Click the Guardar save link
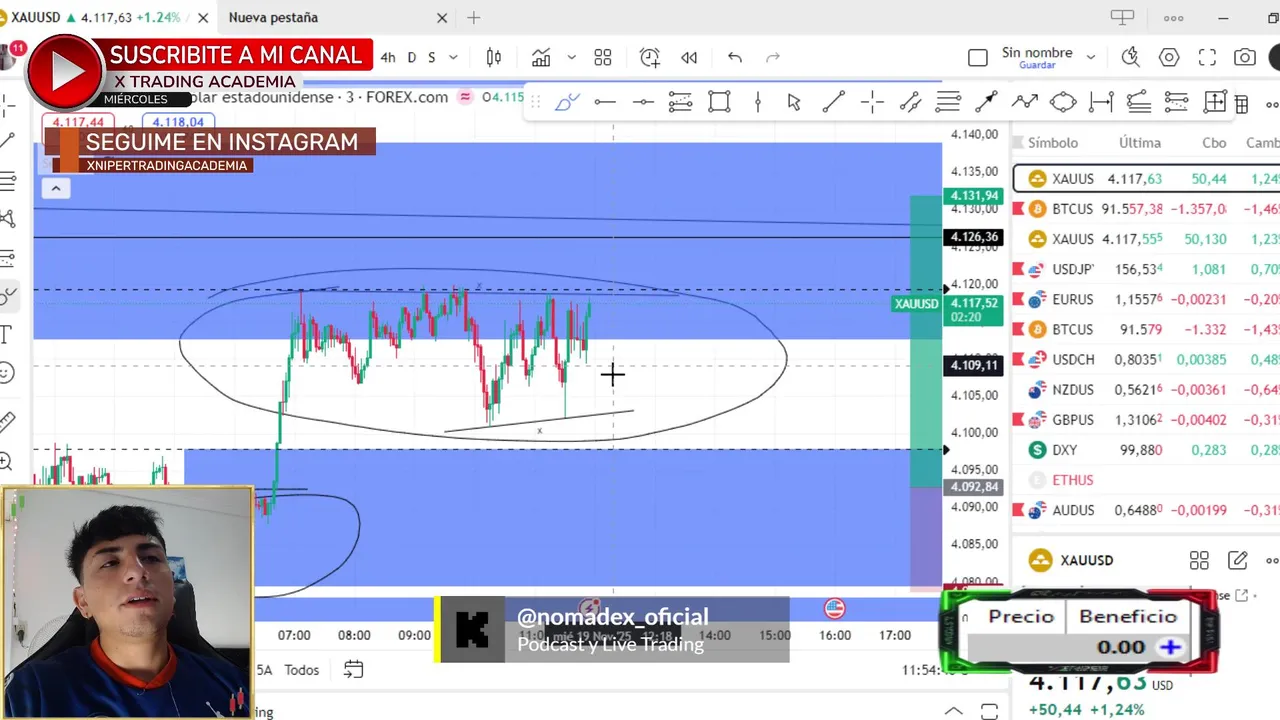 [x=1037, y=65]
